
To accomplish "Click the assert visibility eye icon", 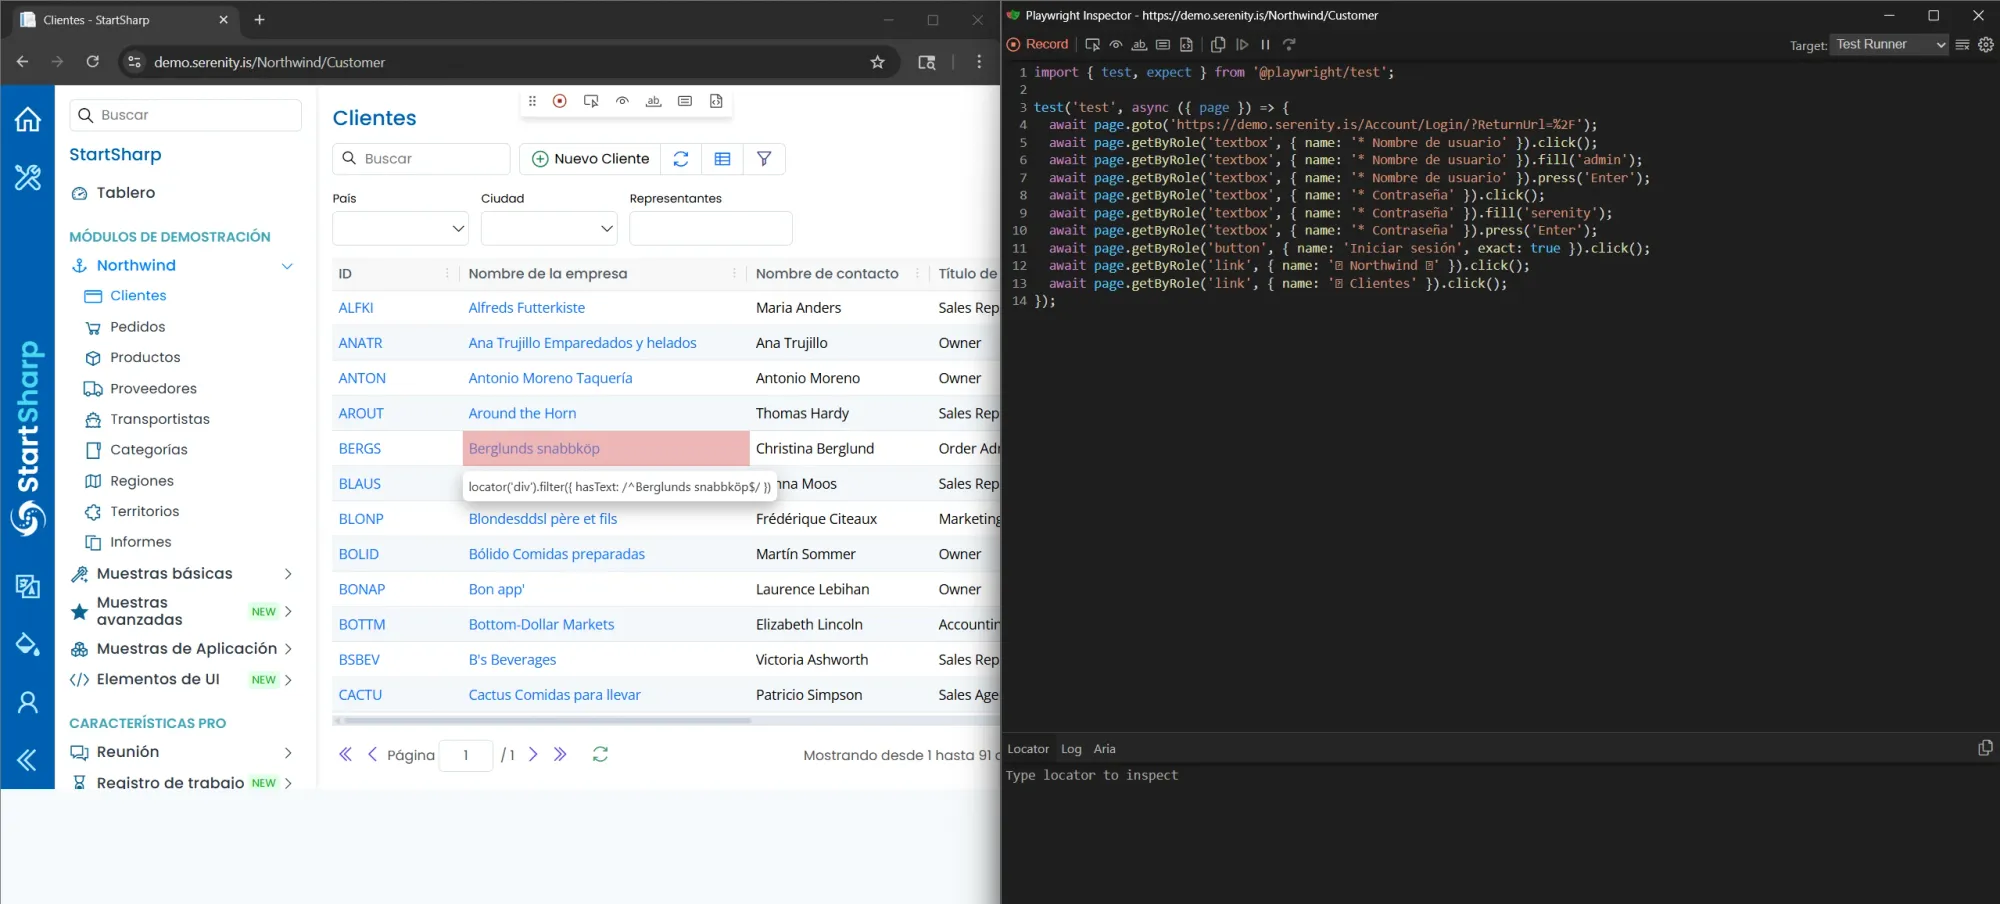I will [1117, 45].
